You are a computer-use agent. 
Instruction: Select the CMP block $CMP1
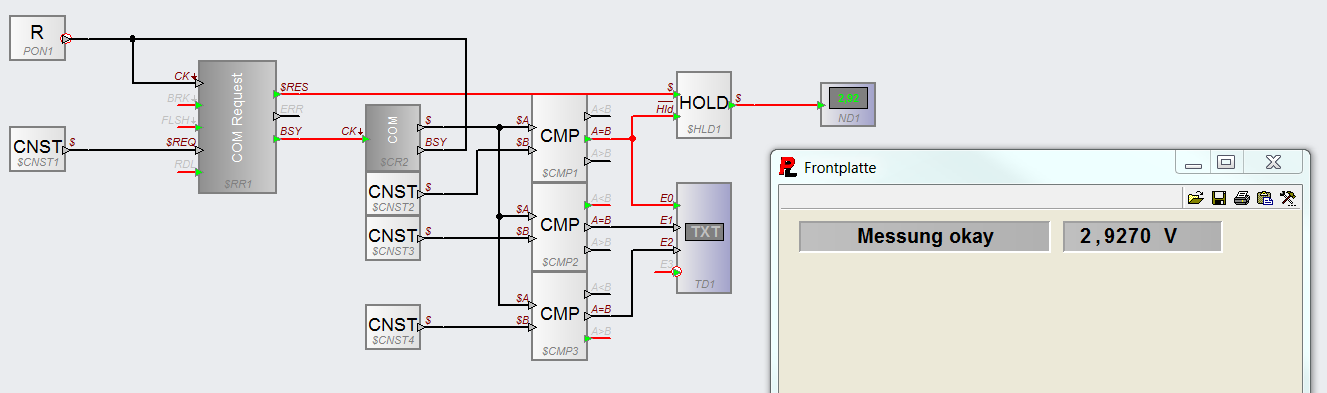[559, 139]
